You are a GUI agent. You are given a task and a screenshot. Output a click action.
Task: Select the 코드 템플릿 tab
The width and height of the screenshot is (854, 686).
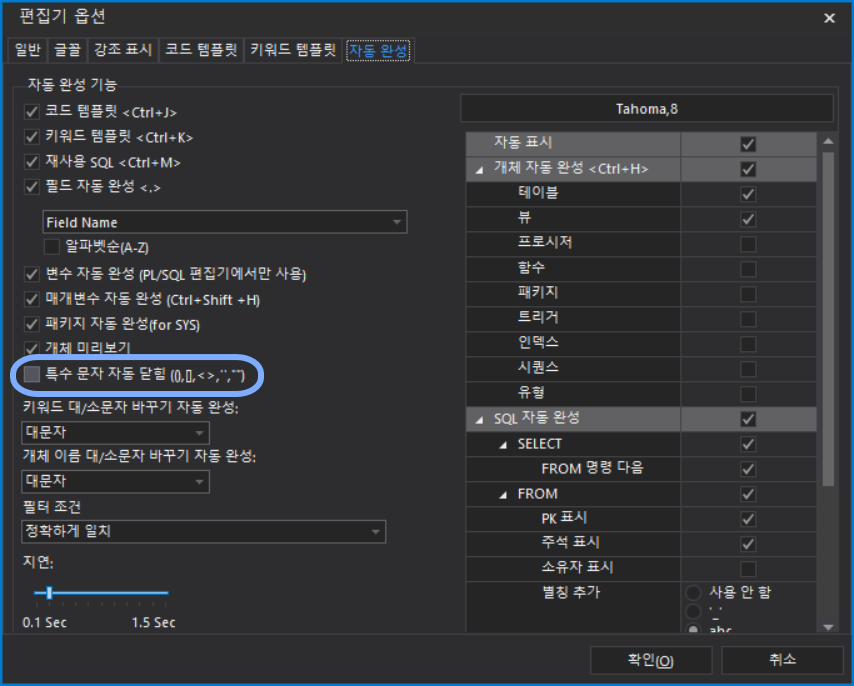(201, 50)
